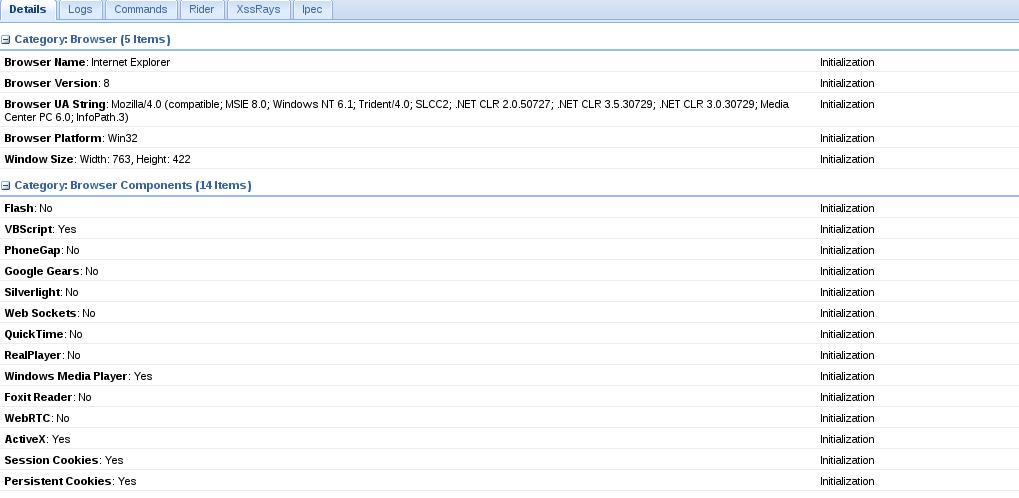Collapse the Browser Components group icon
Viewport: 1019px width, 498px height.
pyautogui.click(x=6, y=186)
